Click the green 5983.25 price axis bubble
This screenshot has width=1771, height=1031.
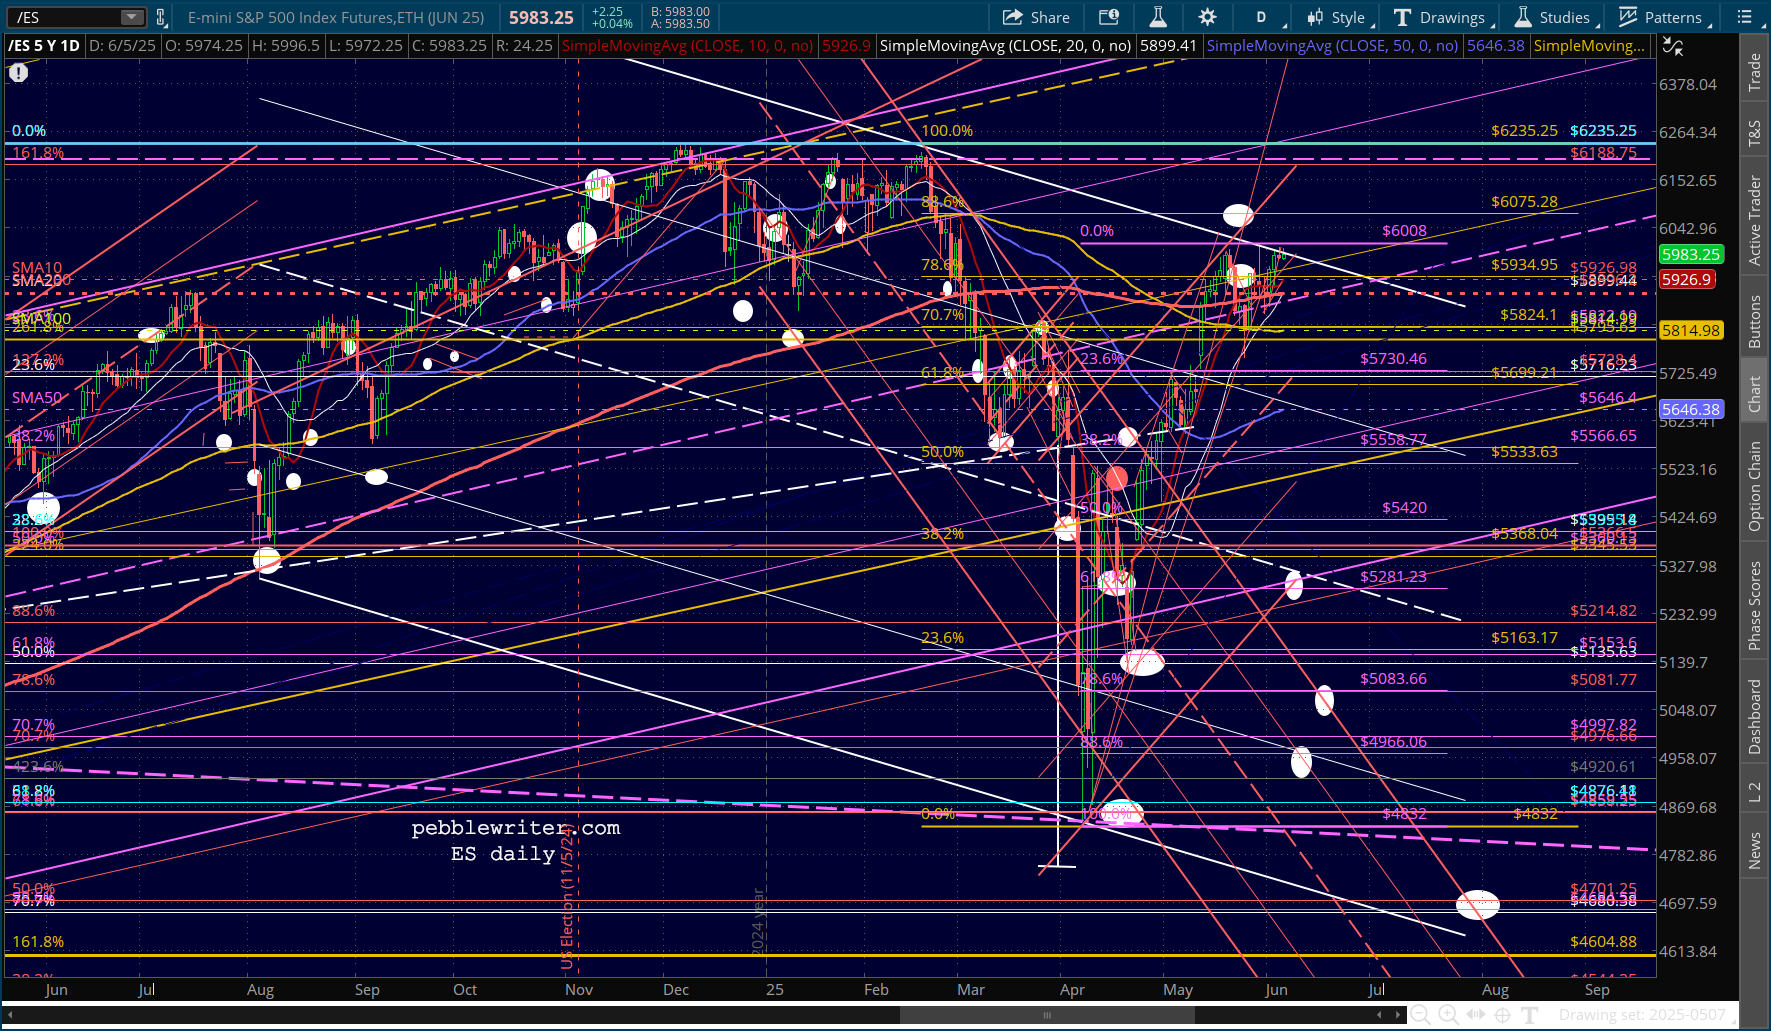point(1691,255)
